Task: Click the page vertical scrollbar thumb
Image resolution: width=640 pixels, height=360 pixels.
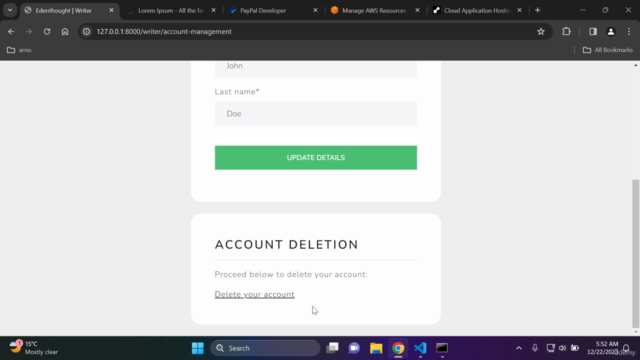Action: (x=635, y=253)
